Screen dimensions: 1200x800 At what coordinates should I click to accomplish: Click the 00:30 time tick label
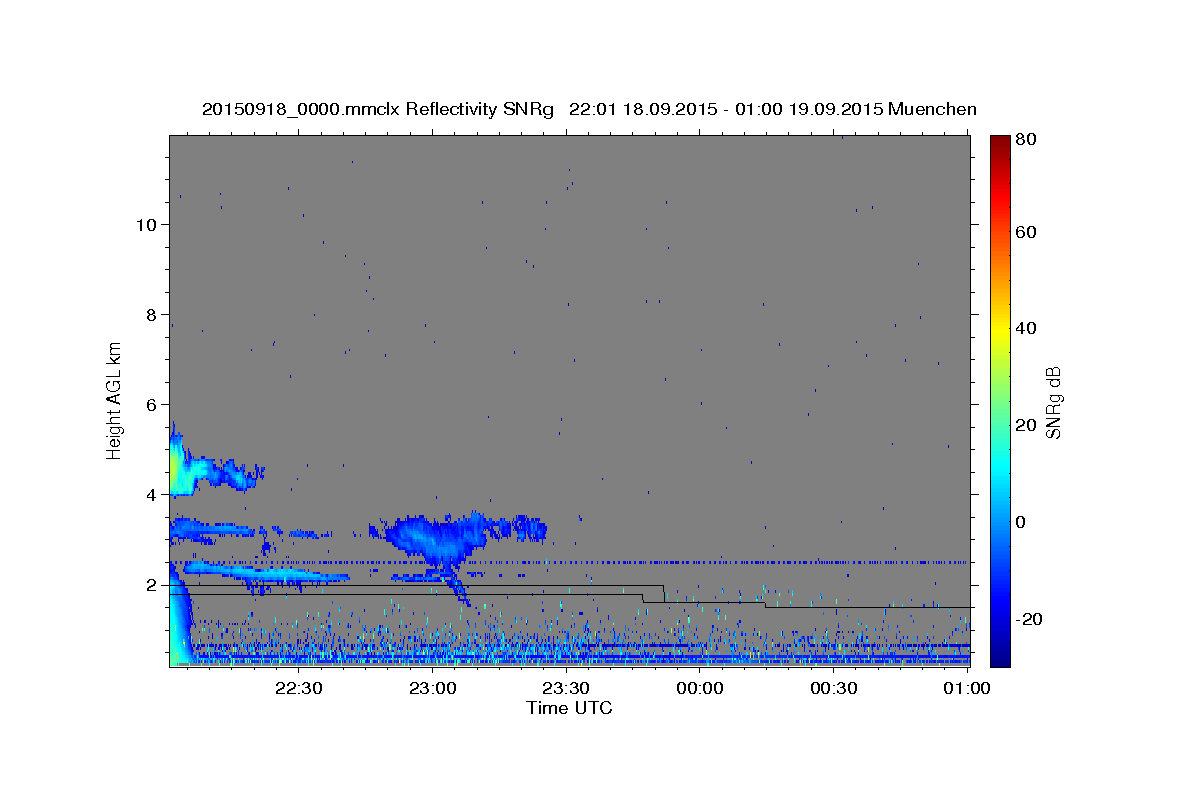pyautogui.click(x=833, y=689)
